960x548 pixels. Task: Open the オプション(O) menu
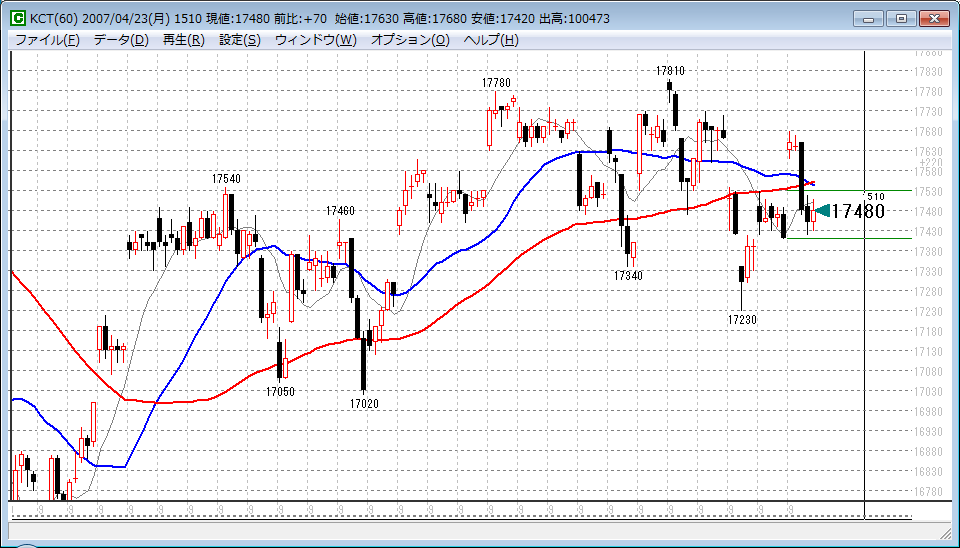click(410, 40)
